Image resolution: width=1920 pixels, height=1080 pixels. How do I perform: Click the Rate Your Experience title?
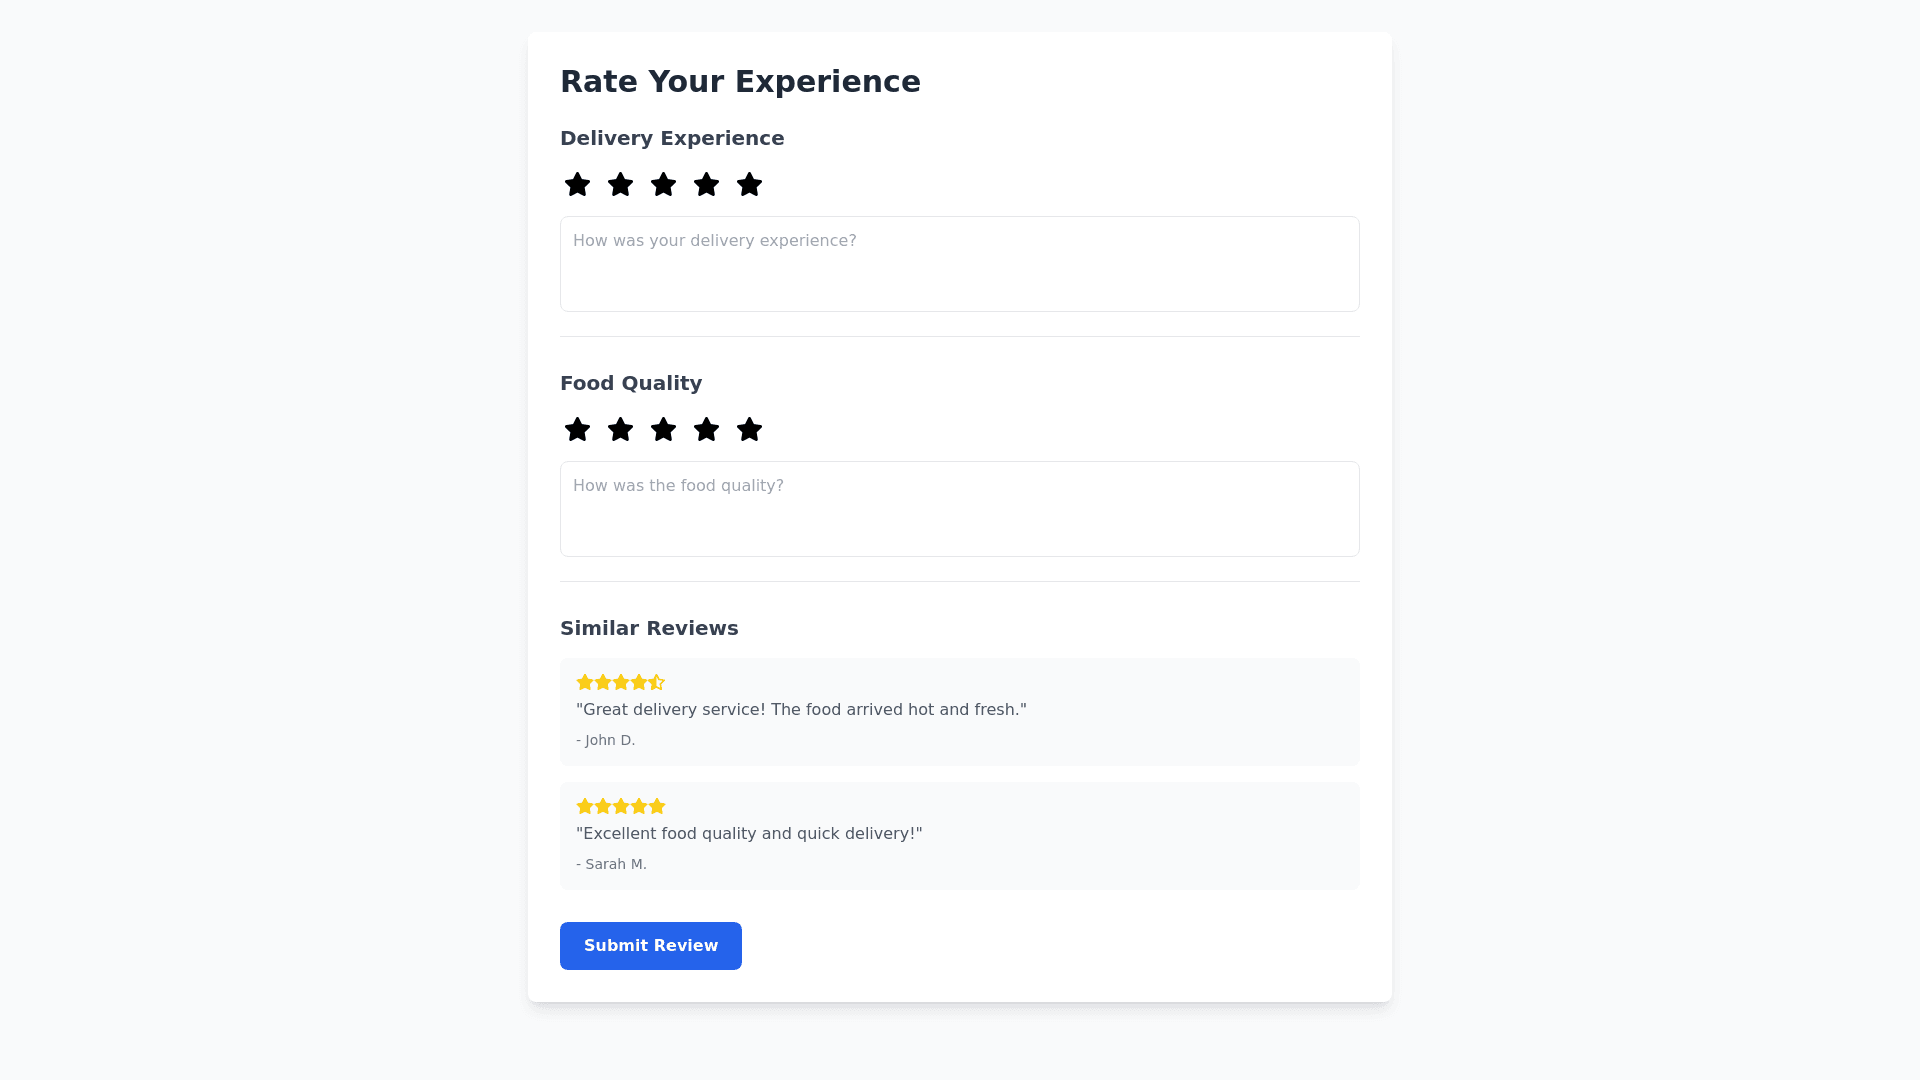click(x=740, y=82)
